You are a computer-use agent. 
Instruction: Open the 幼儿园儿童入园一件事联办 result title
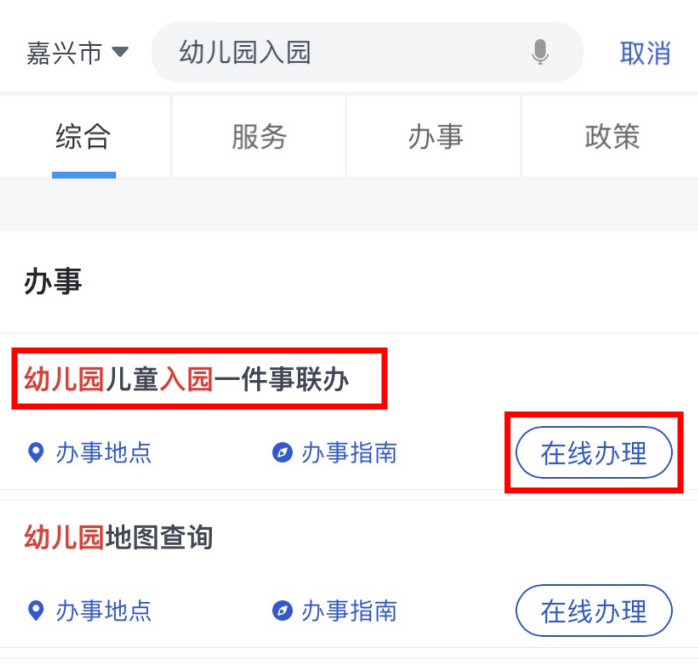click(187, 379)
